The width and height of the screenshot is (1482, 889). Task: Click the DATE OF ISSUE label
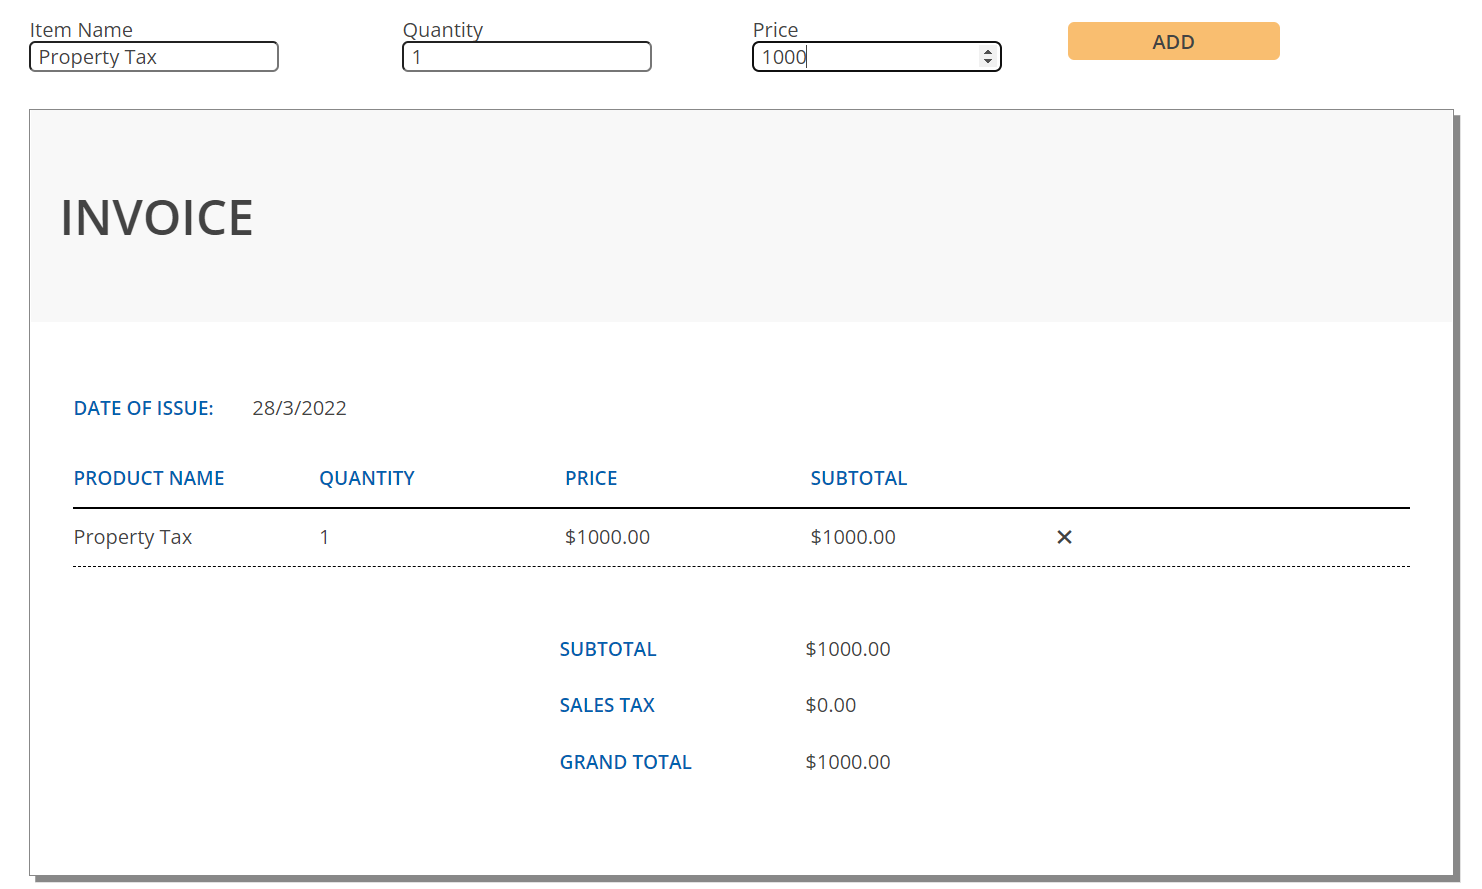[143, 408]
